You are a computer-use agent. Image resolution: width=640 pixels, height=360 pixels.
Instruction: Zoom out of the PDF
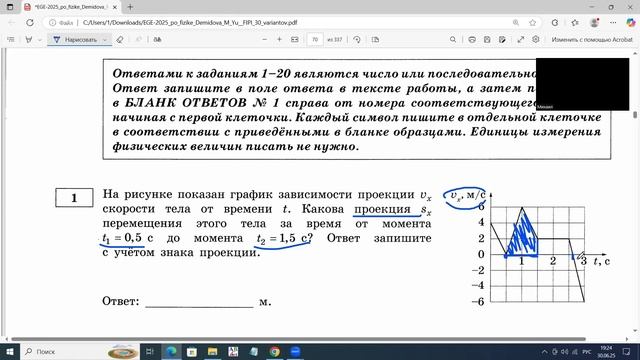click(x=264, y=40)
